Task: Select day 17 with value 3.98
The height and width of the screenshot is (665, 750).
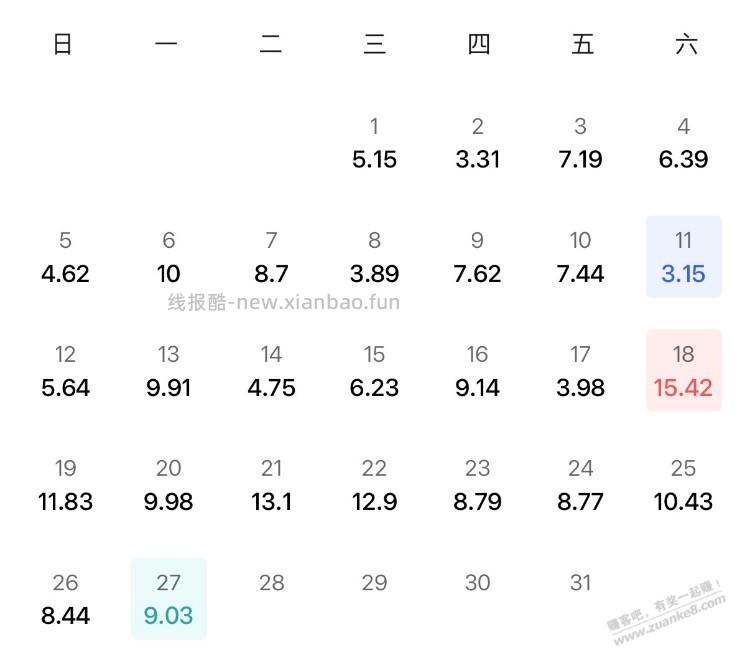Action: click(x=580, y=371)
